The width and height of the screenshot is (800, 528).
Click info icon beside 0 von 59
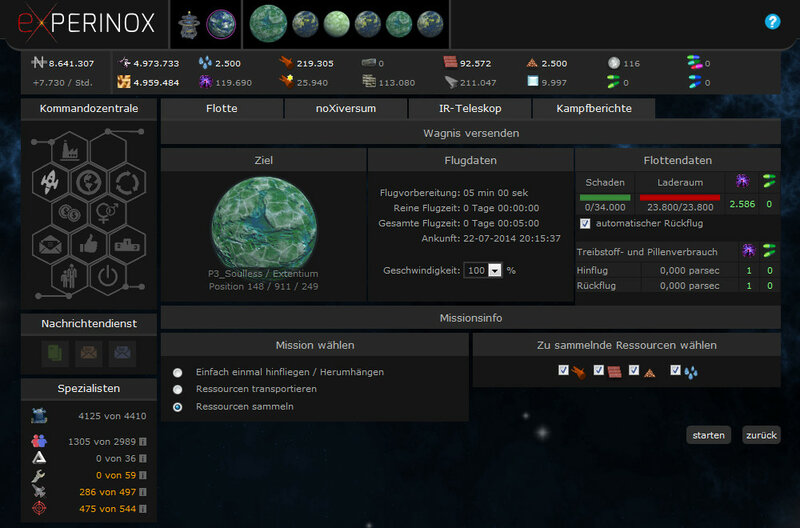pyautogui.click(x=143, y=475)
